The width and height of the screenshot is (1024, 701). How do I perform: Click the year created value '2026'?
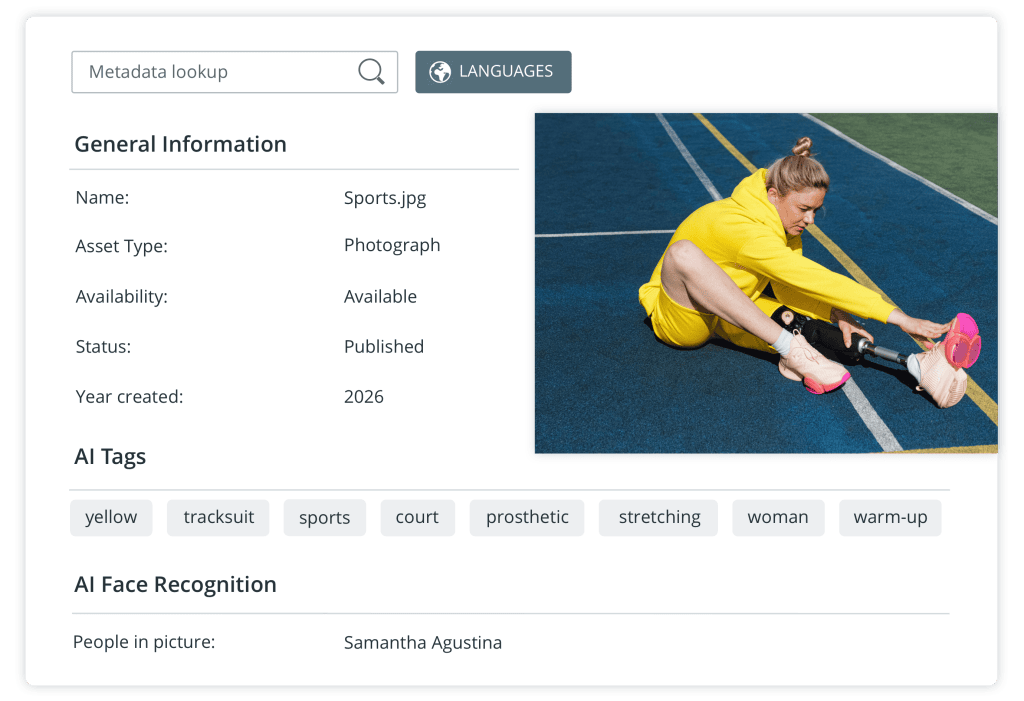pyautogui.click(x=363, y=396)
